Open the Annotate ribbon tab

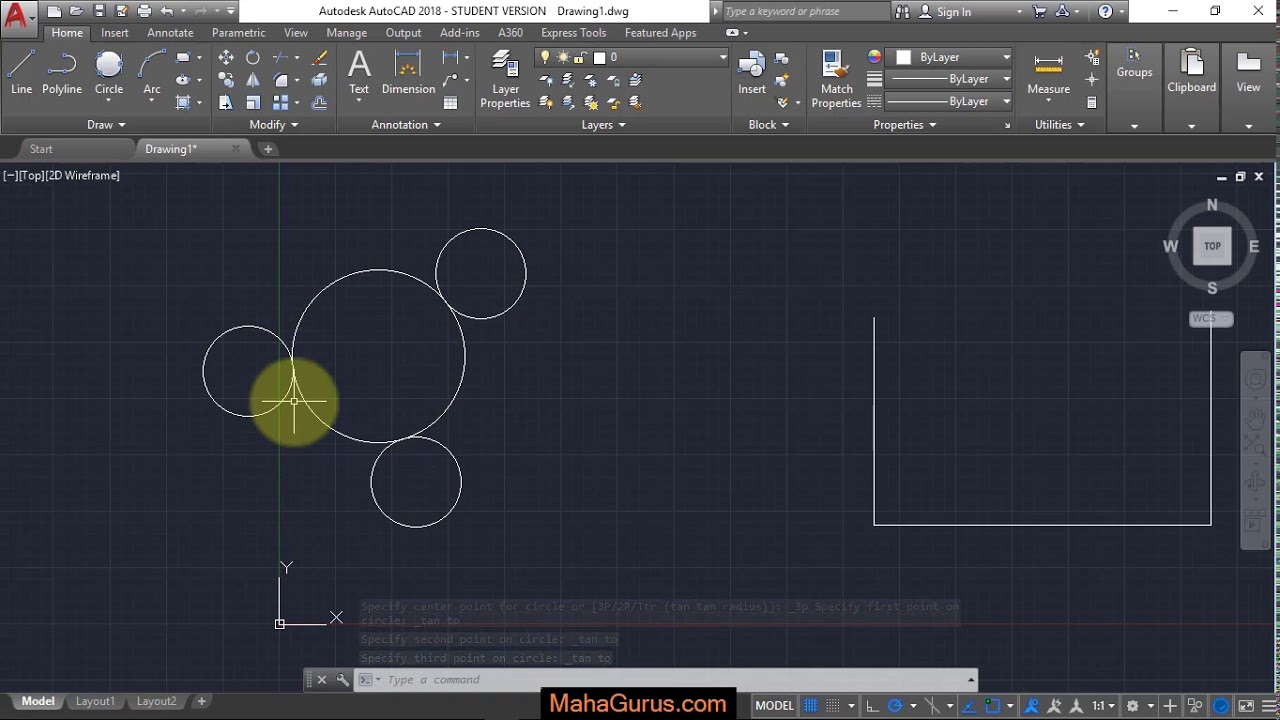(x=171, y=33)
